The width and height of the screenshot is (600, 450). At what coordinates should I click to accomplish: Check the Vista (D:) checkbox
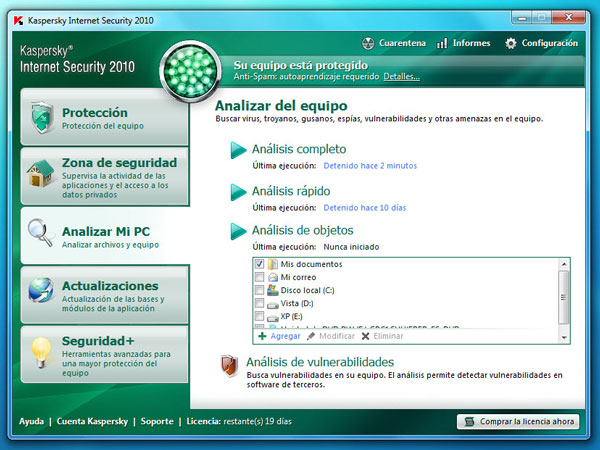[x=259, y=303]
